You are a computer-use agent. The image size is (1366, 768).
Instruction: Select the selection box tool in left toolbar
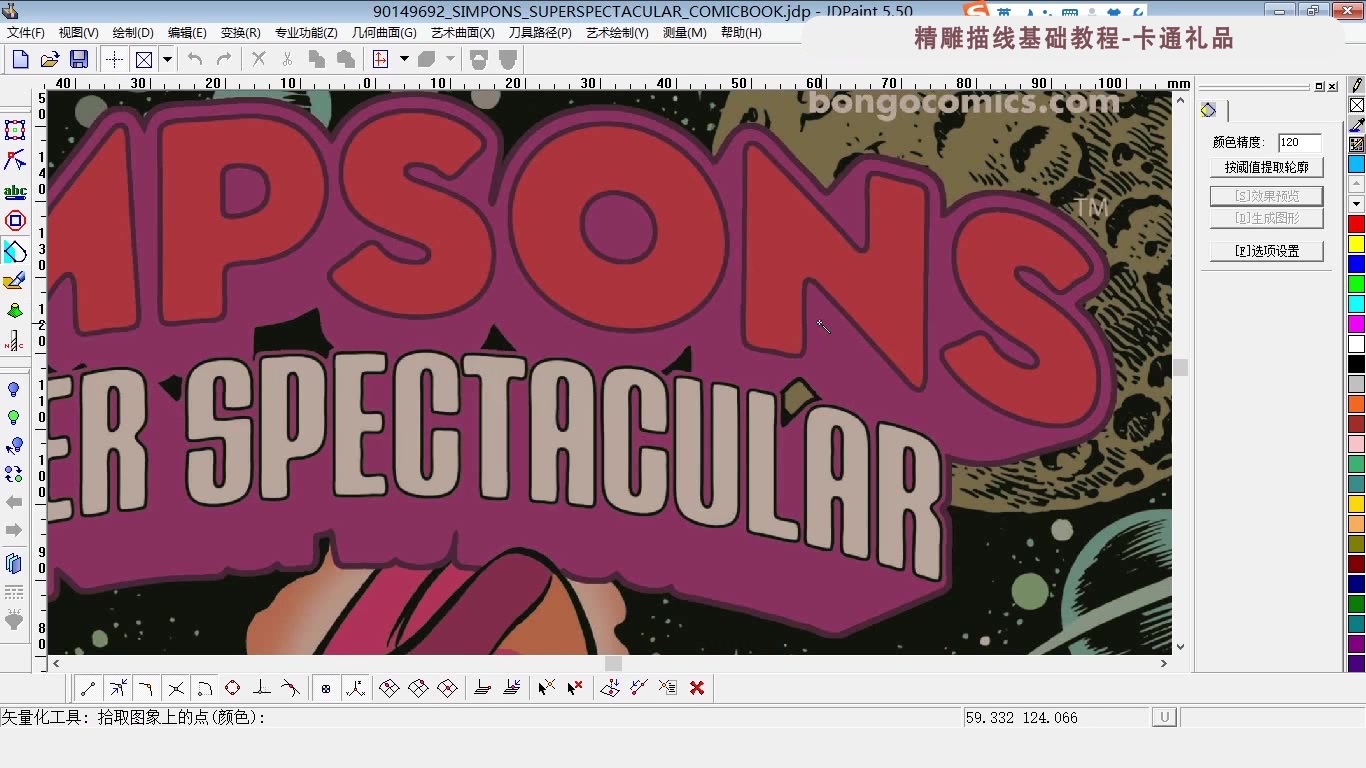click(x=15, y=130)
